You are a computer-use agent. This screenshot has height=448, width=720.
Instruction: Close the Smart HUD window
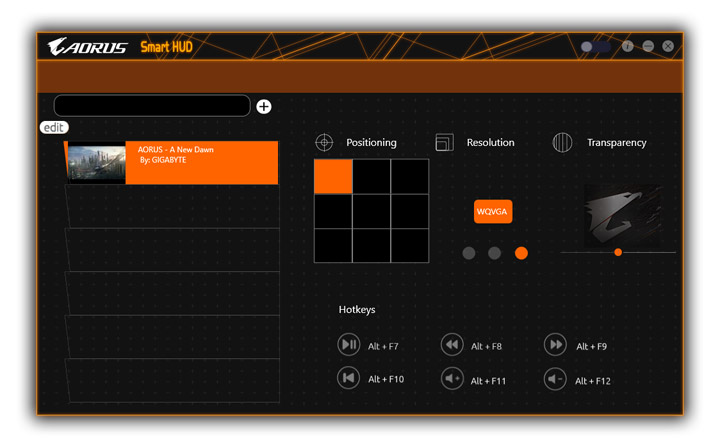pyautogui.click(x=668, y=46)
